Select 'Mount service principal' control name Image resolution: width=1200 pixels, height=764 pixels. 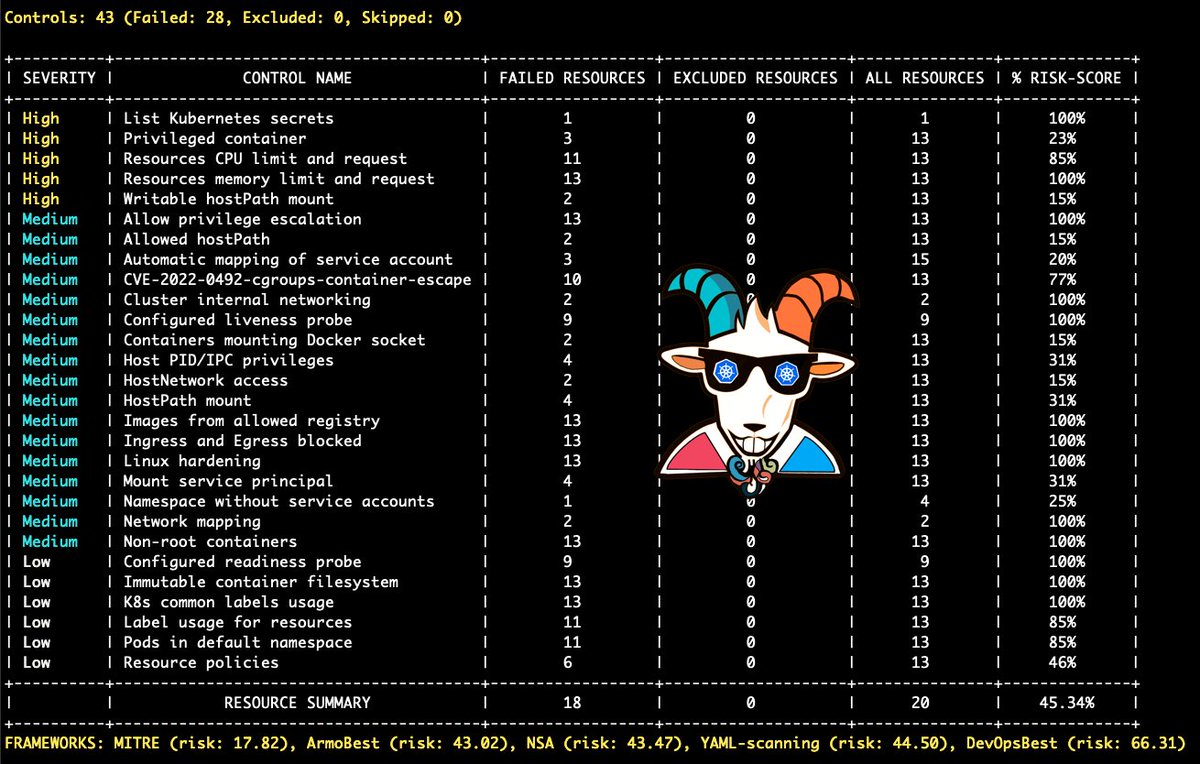[x=229, y=481]
